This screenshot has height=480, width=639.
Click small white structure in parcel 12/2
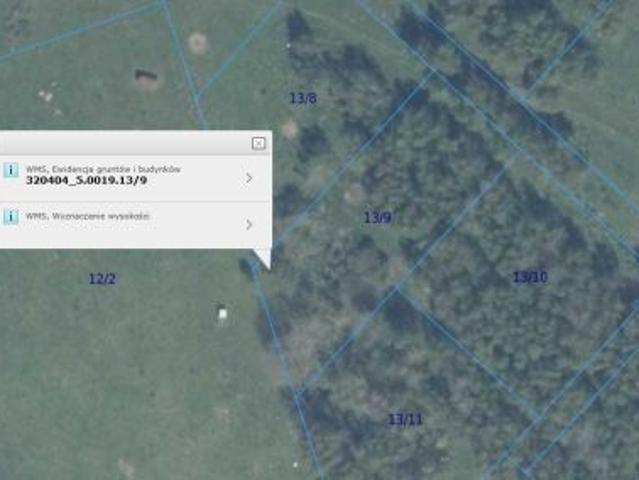pos(222,314)
